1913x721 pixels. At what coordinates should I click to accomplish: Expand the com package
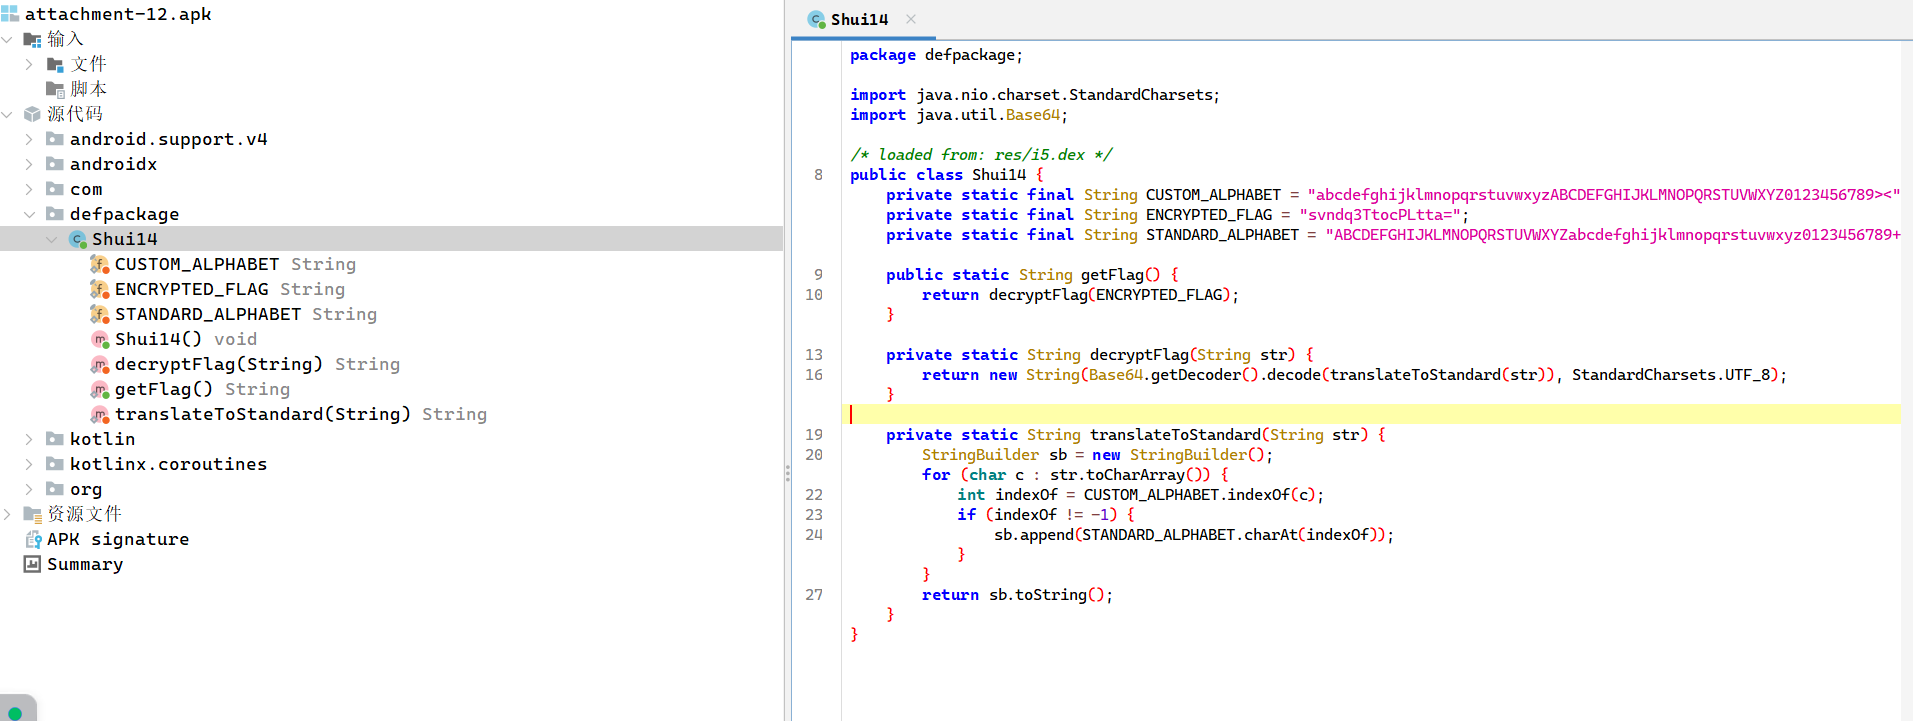(29, 189)
